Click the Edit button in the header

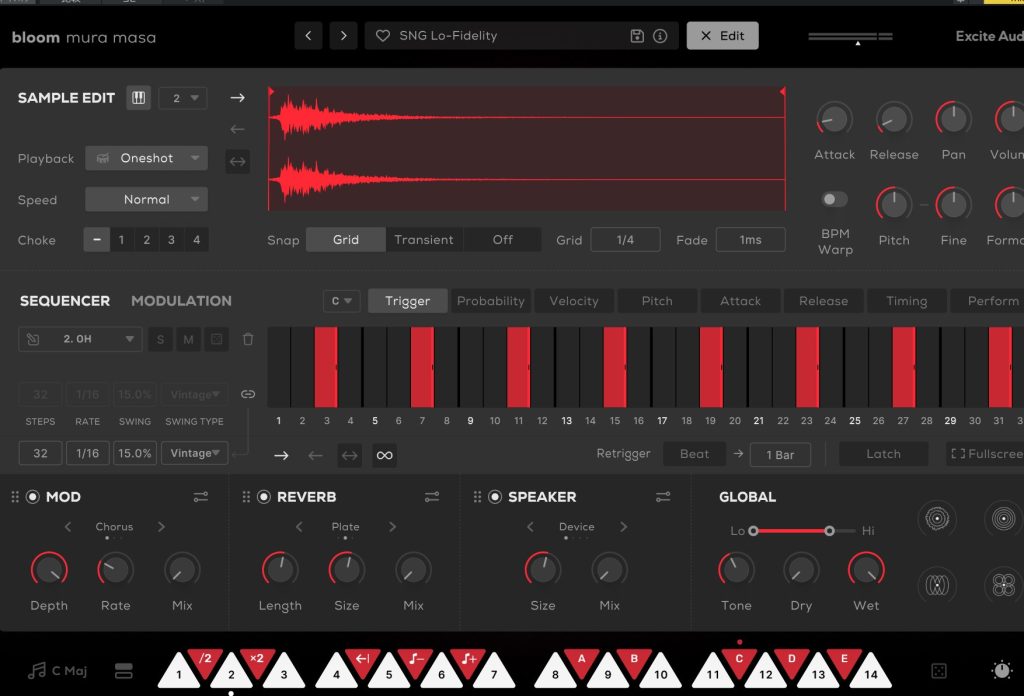[722, 36]
